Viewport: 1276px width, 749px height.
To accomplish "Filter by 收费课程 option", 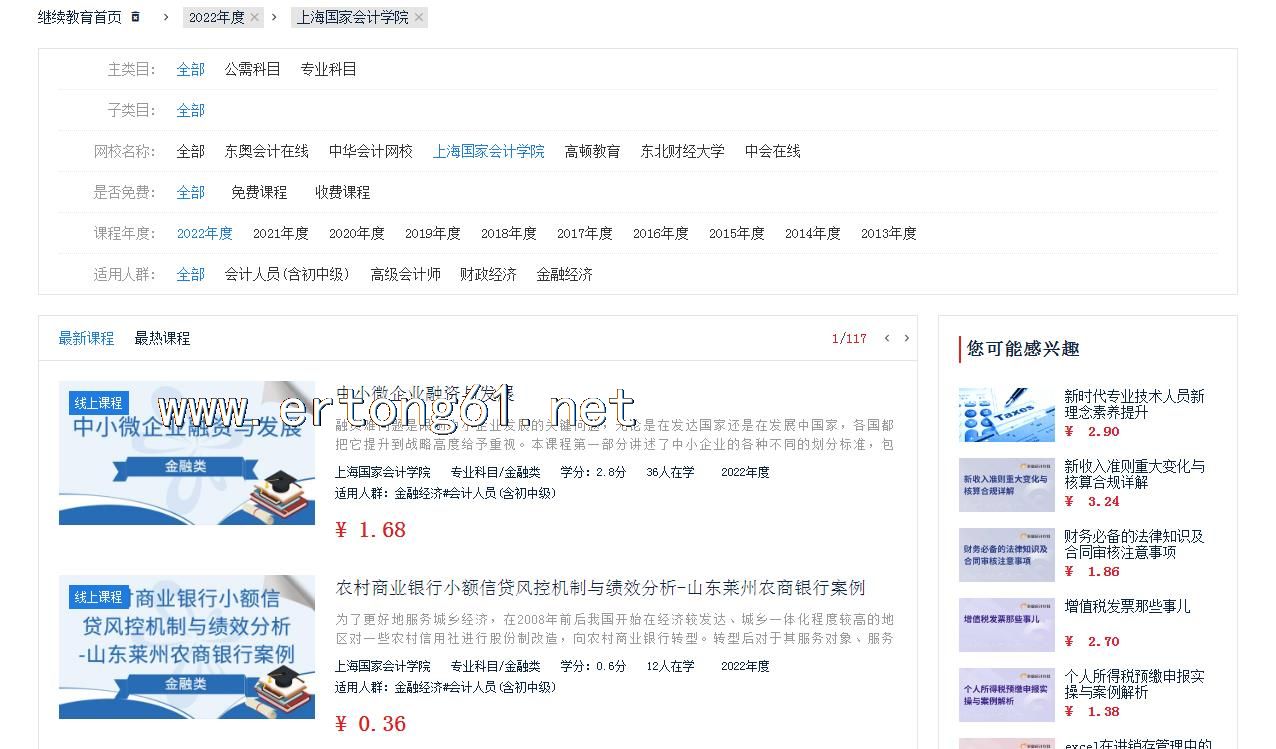I will pyautogui.click(x=342, y=192).
